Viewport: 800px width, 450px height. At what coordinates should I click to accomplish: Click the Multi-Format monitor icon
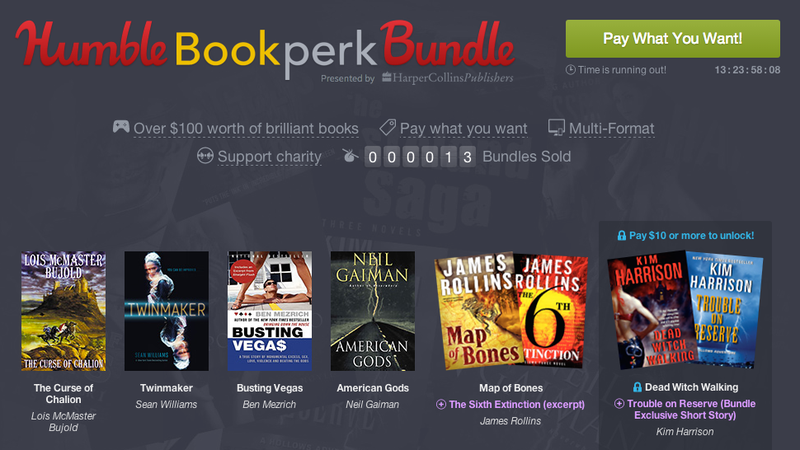(556, 128)
